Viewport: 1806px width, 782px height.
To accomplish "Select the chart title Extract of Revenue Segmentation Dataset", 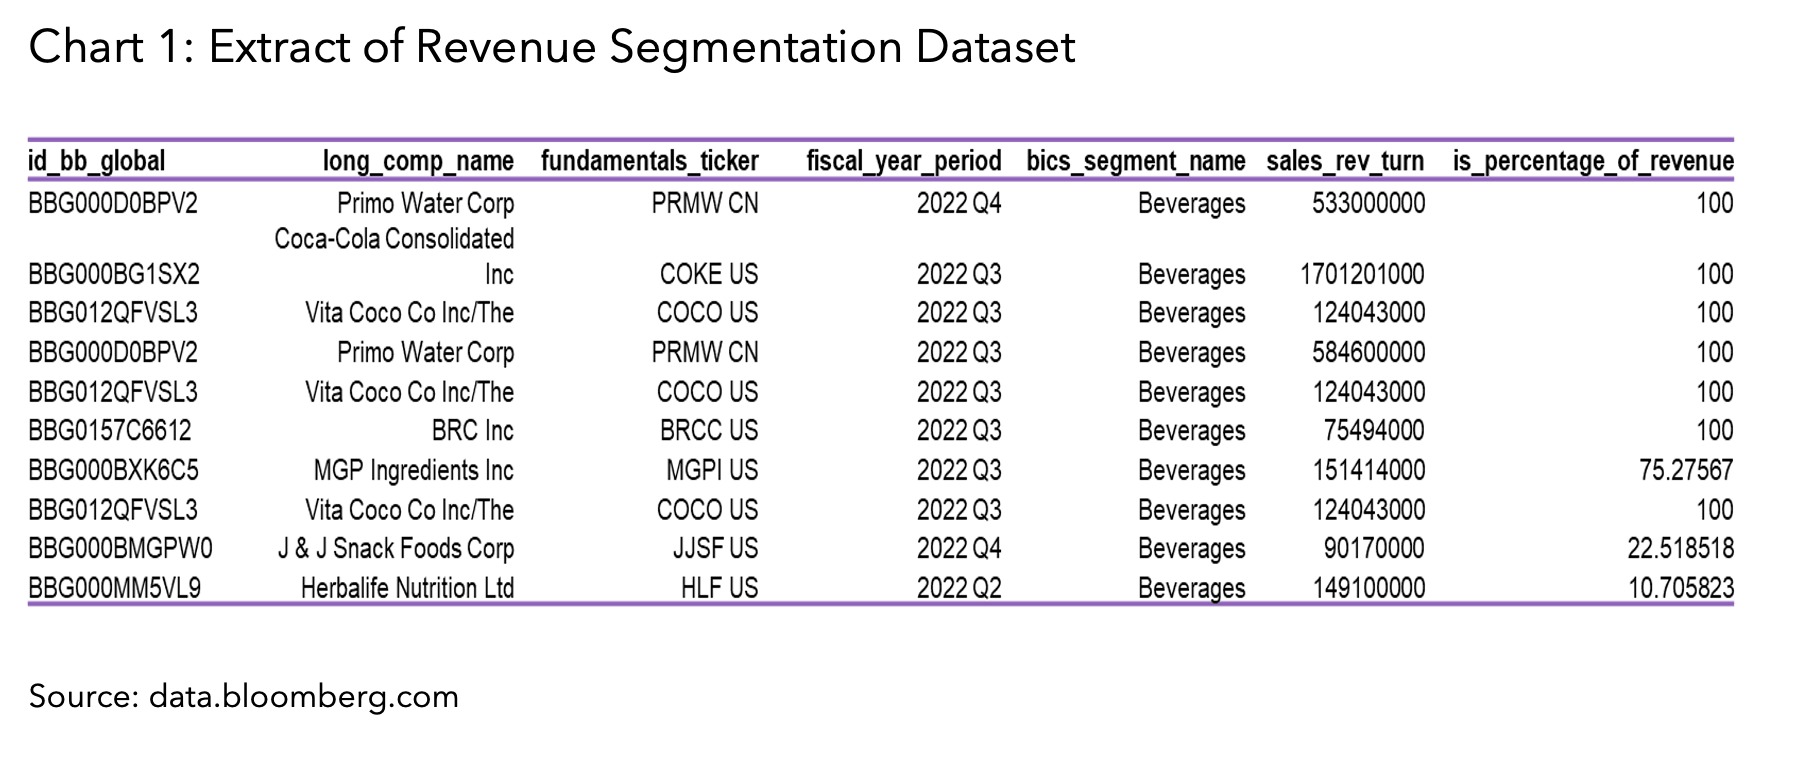I will 642,46.
